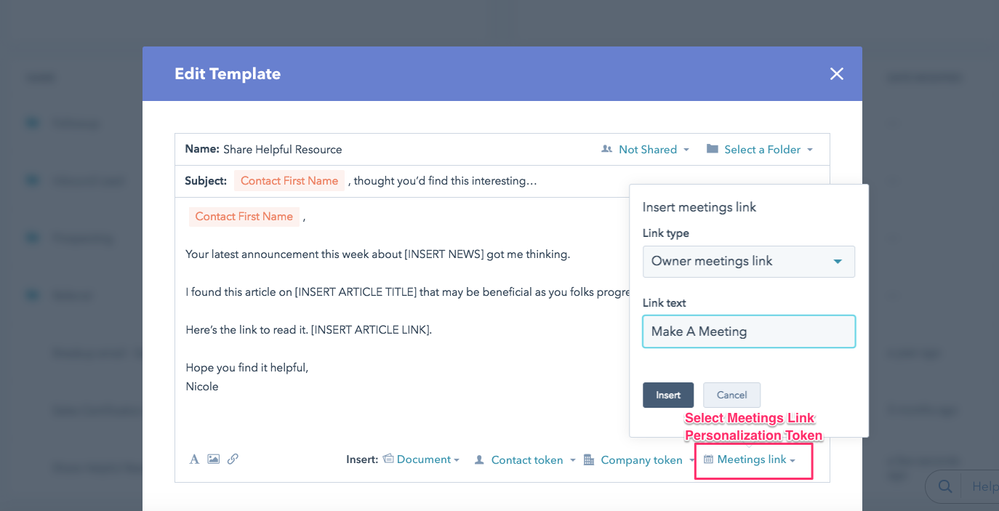The image size is (999, 511).
Task: Expand the Owner meetings link dropdown
Action: (x=749, y=261)
